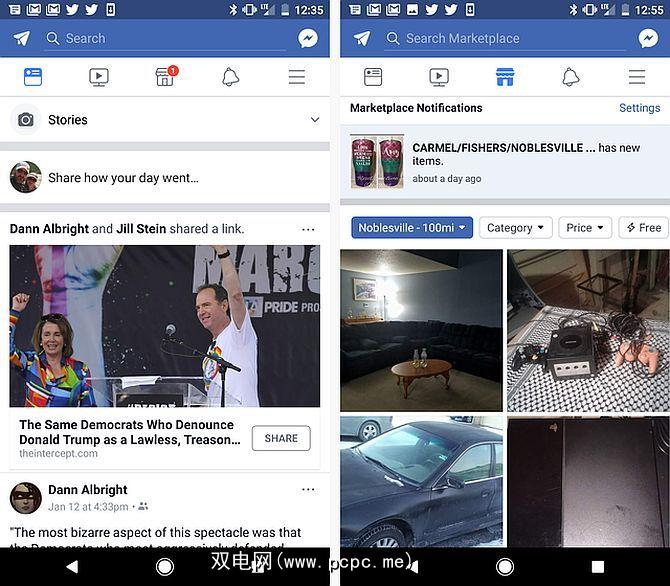Go to News Feed tab on the right screen
The image size is (670, 586).
coord(373,77)
